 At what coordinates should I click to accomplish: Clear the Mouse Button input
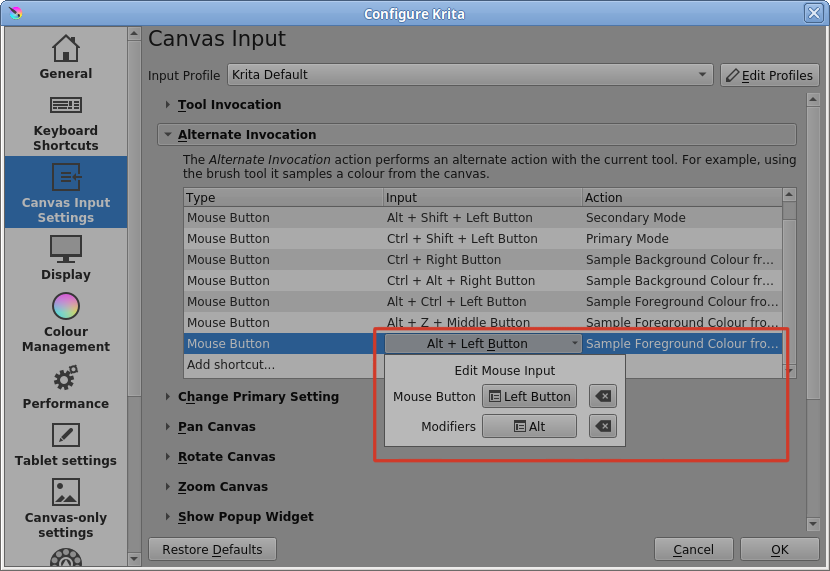click(x=603, y=396)
